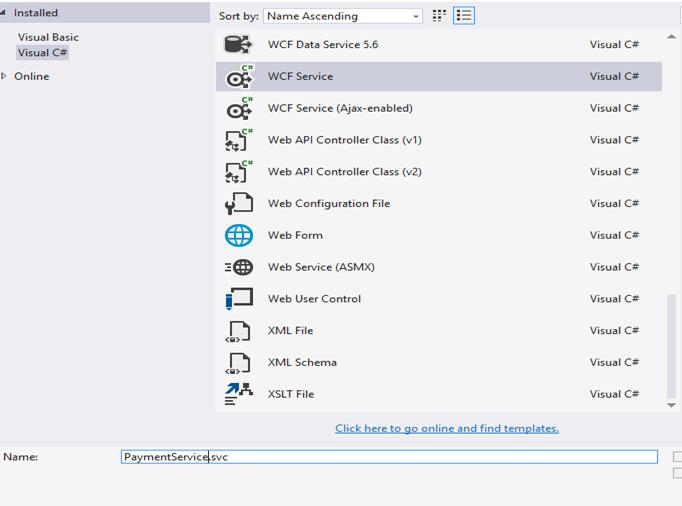Image resolution: width=682 pixels, height=506 pixels.
Task: Choose the Ajax-enabled WCF Service icon
Action: tap(239, 109)
